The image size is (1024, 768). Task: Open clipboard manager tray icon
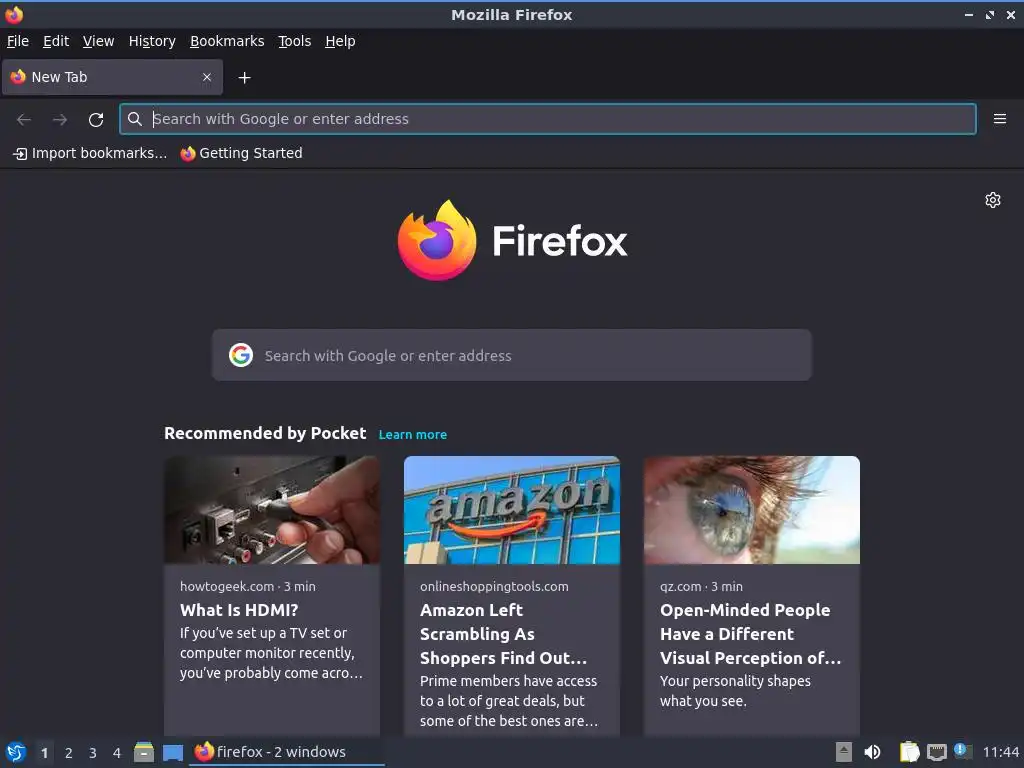(909, 752)
